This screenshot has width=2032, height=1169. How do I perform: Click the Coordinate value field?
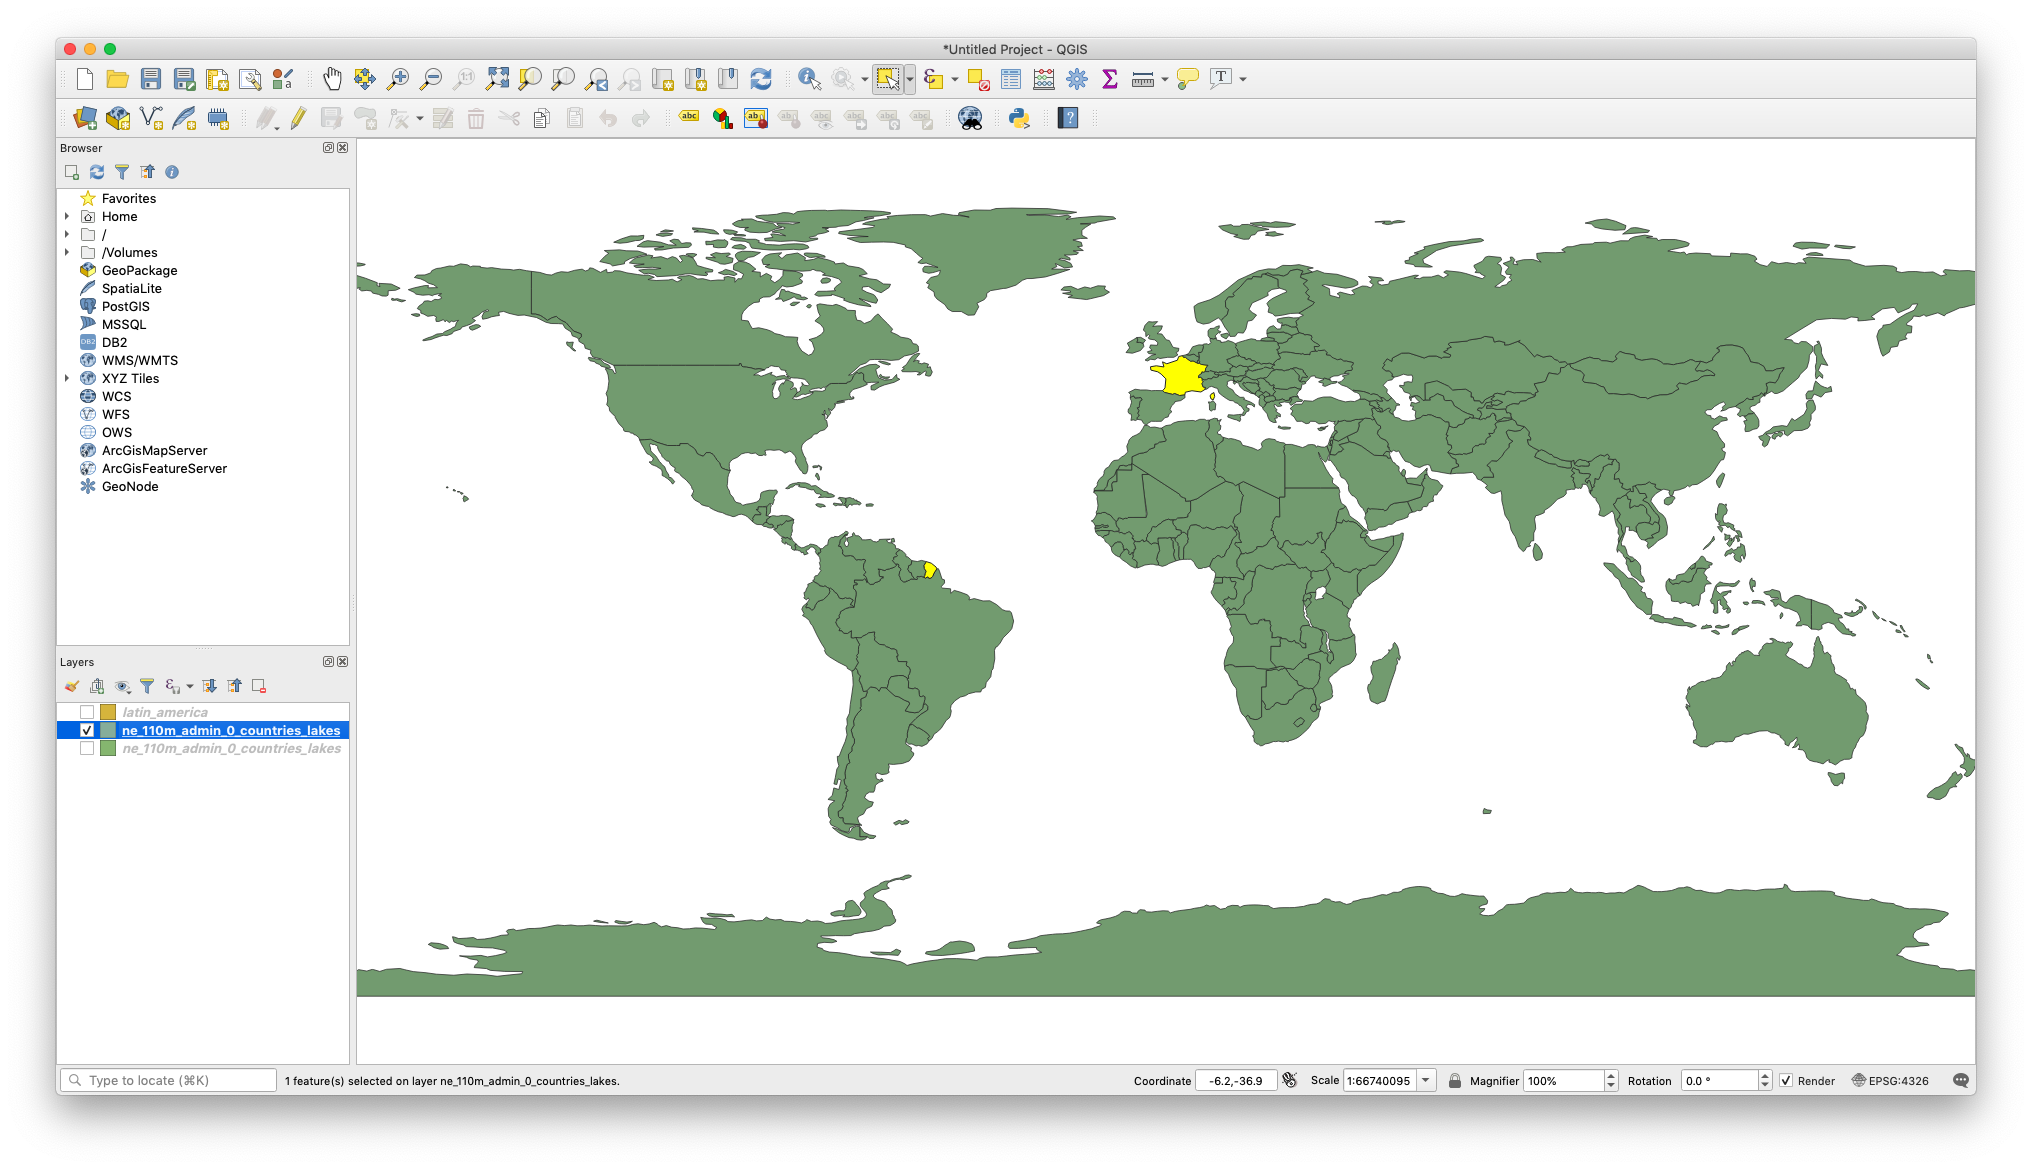point(1236,1081)
